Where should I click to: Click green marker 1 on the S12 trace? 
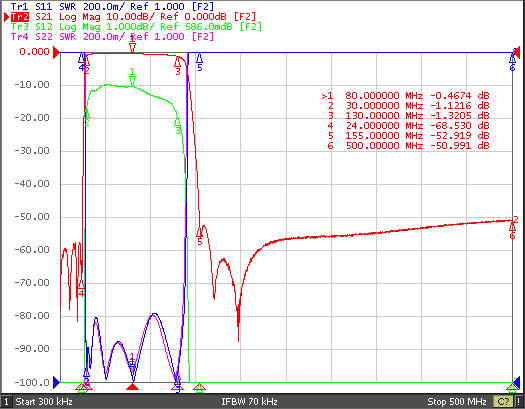pyautogui.click(x=132, y=77)
